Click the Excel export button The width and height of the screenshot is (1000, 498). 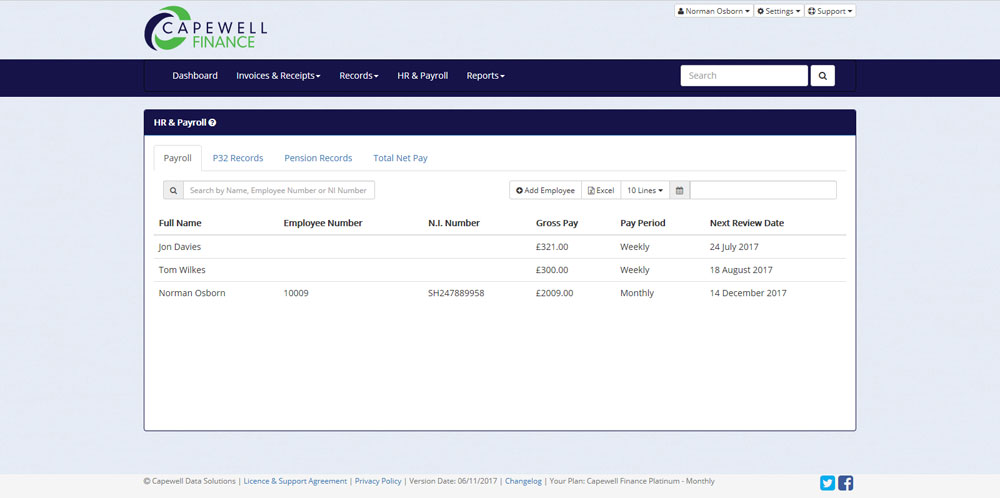(601, 190)
